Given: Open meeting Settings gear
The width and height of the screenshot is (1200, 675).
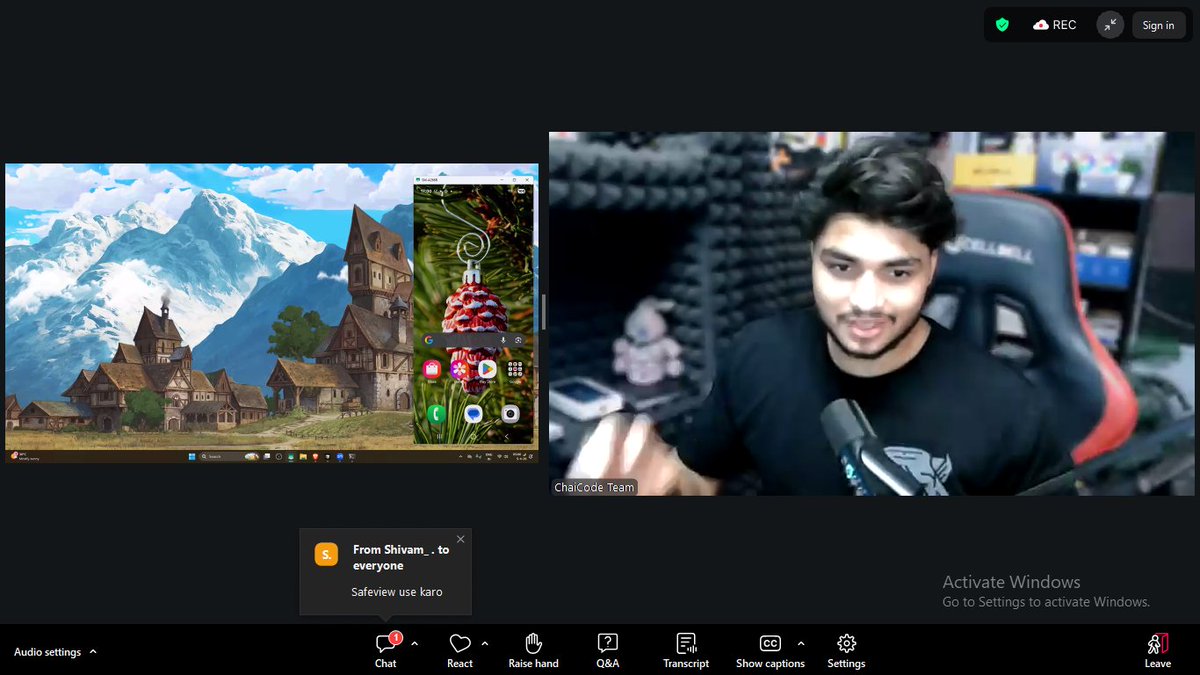Looking at the screenshot, I should point(846,650).
